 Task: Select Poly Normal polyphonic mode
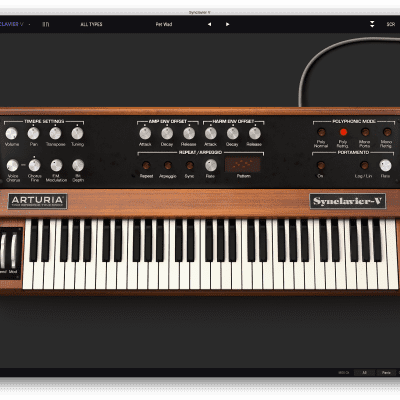321,132
